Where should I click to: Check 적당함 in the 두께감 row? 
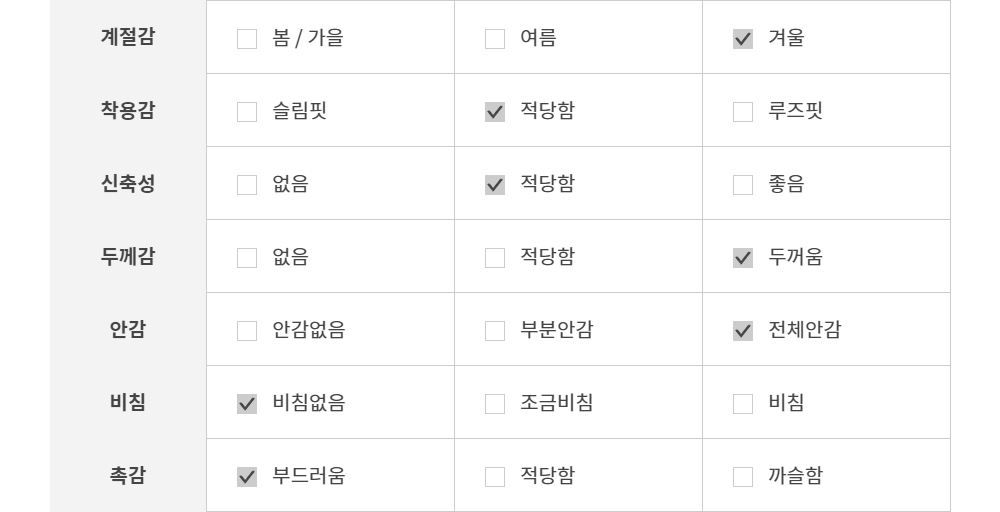click(x=495, y=258)
